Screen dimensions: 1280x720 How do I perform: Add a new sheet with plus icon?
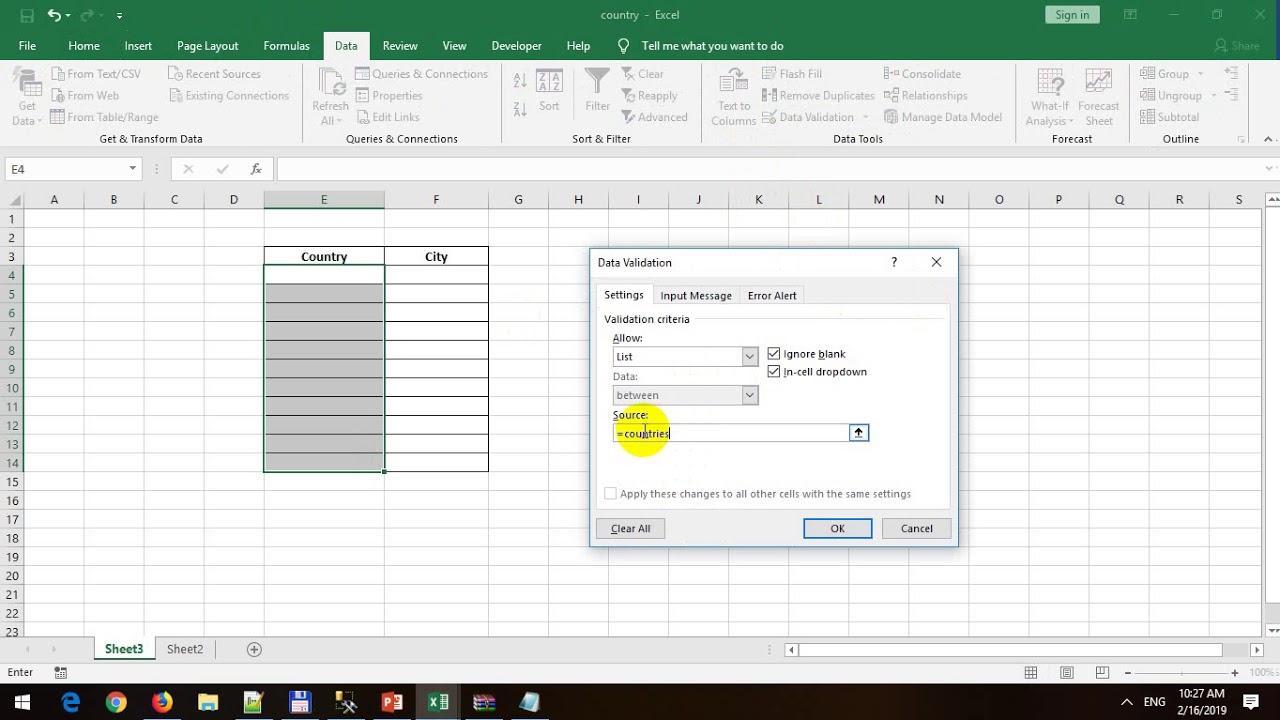point(254,649)
